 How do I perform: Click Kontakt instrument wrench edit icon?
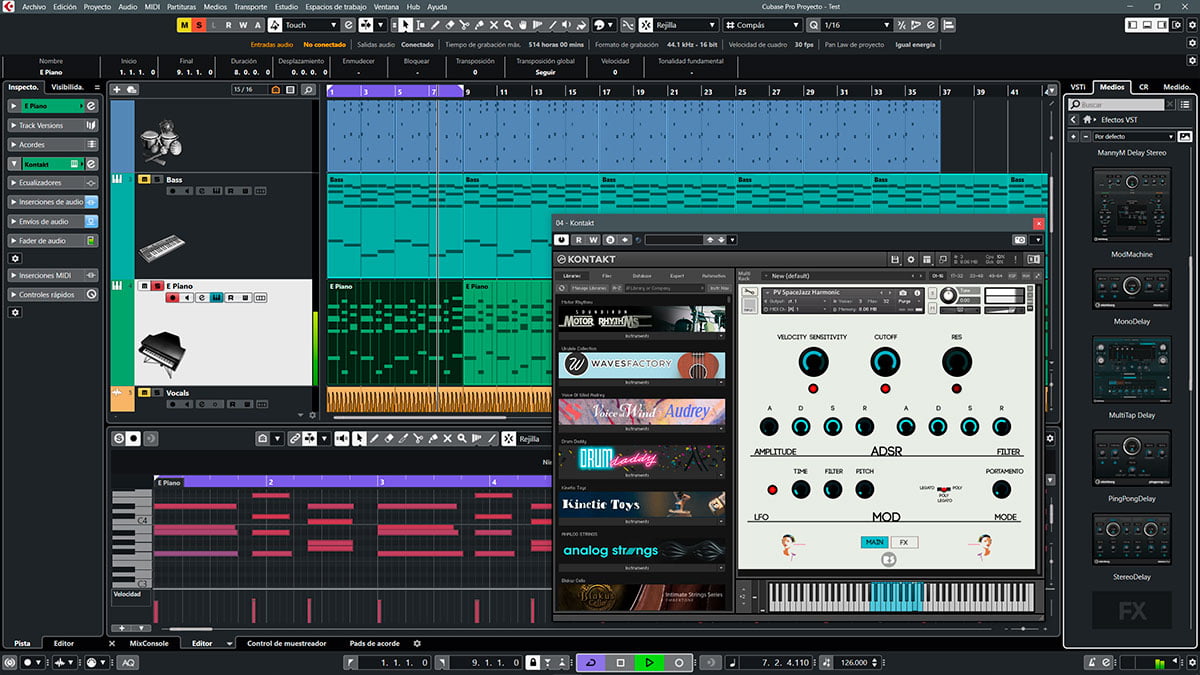[751, 292]
